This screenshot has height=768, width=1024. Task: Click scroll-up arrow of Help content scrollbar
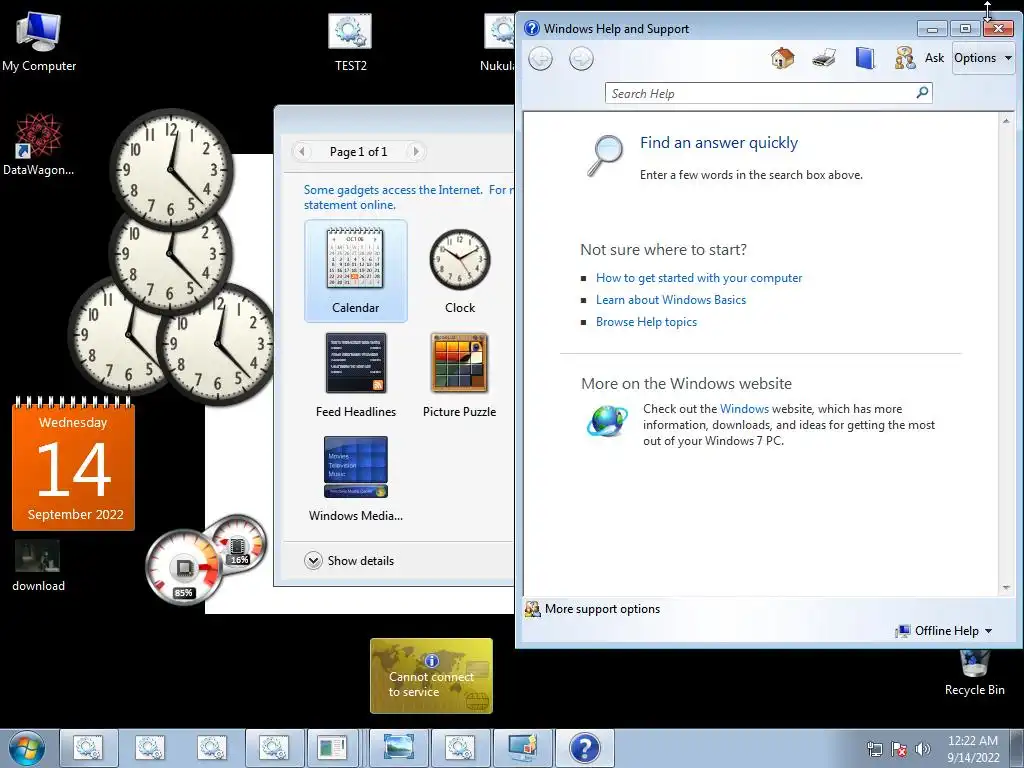1006,121
